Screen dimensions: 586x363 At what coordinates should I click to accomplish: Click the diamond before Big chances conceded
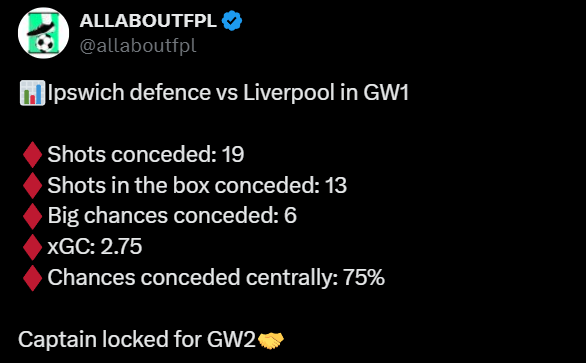click(33, 216)
